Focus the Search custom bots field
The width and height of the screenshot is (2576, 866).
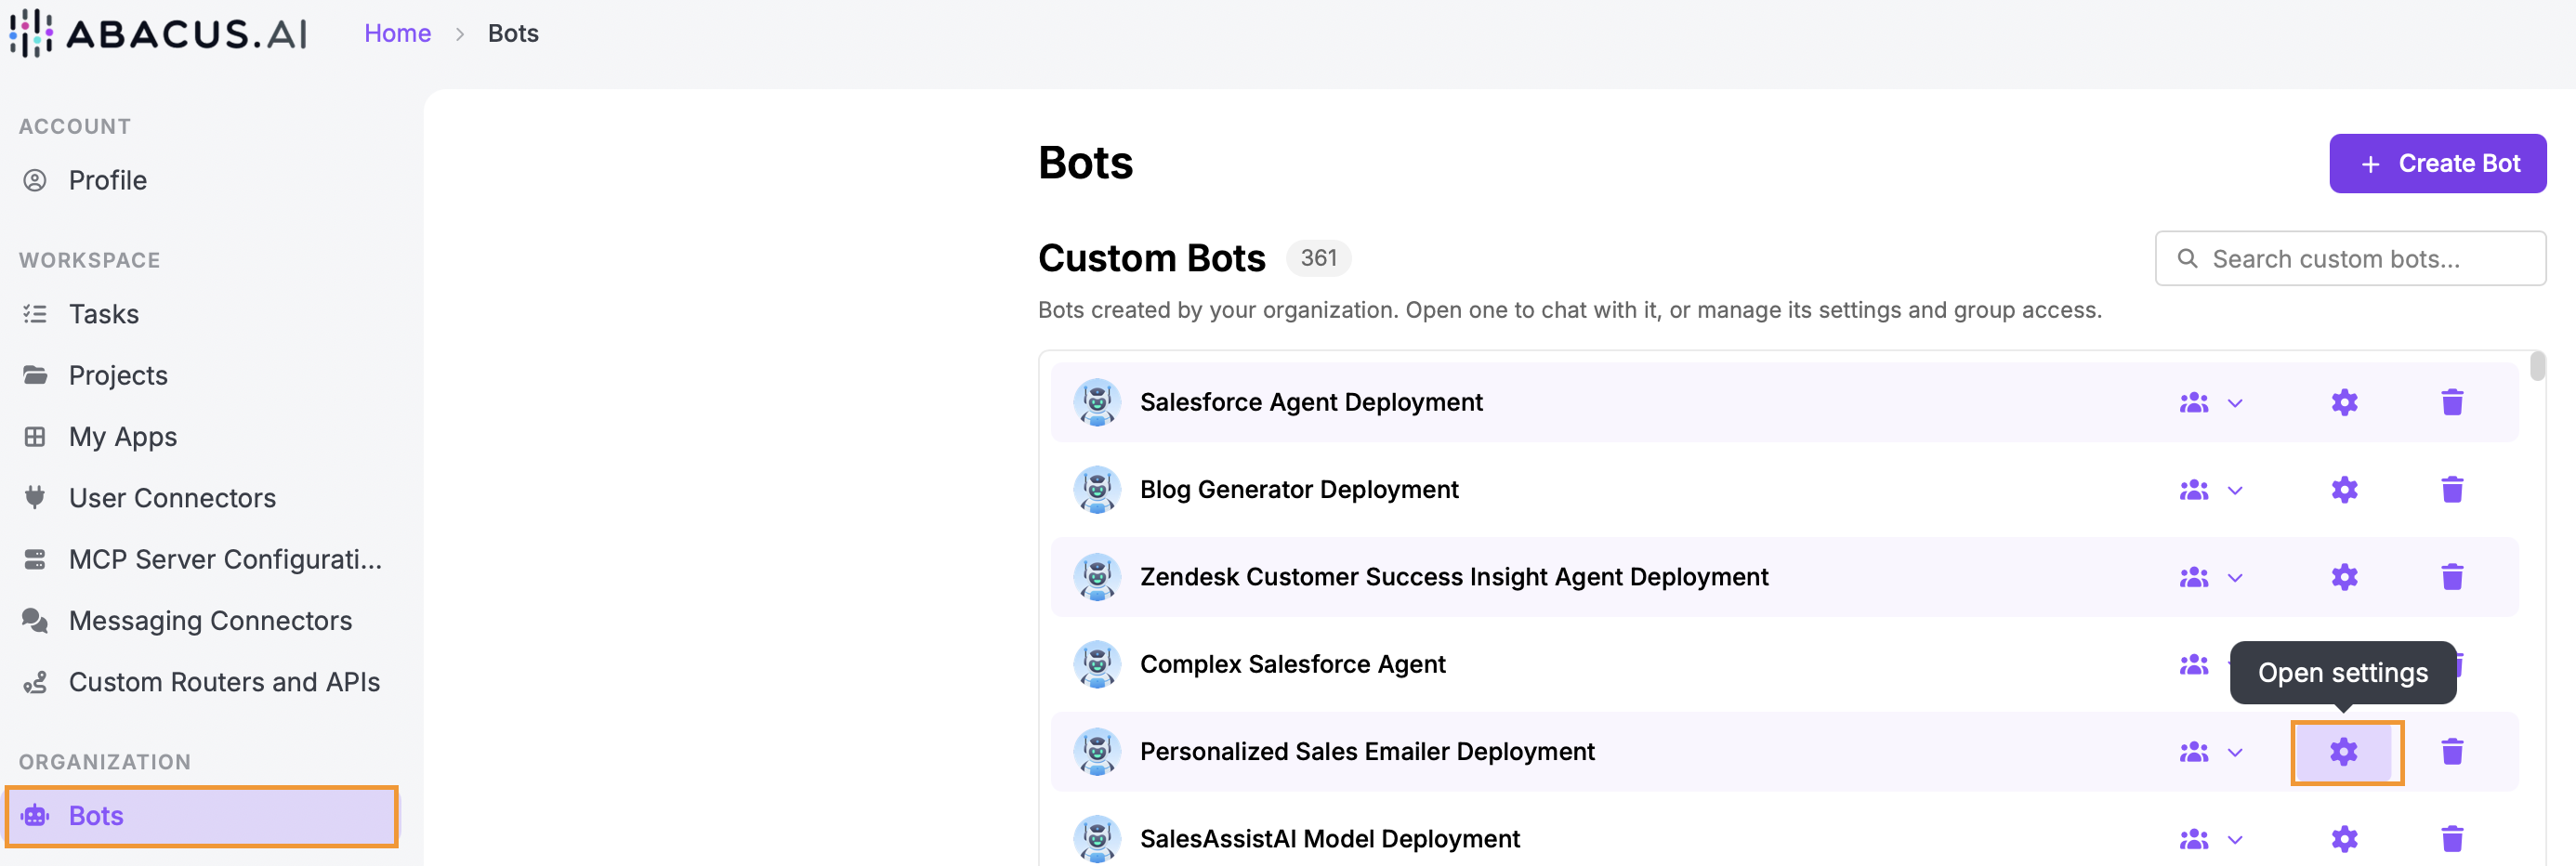(x=2350, y=259)
